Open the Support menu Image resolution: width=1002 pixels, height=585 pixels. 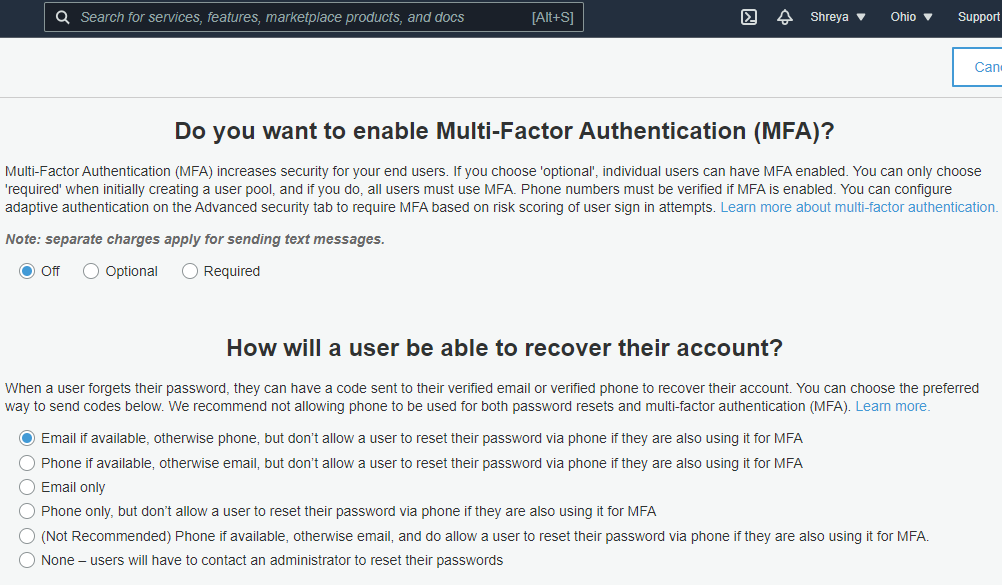pos(978,17)
